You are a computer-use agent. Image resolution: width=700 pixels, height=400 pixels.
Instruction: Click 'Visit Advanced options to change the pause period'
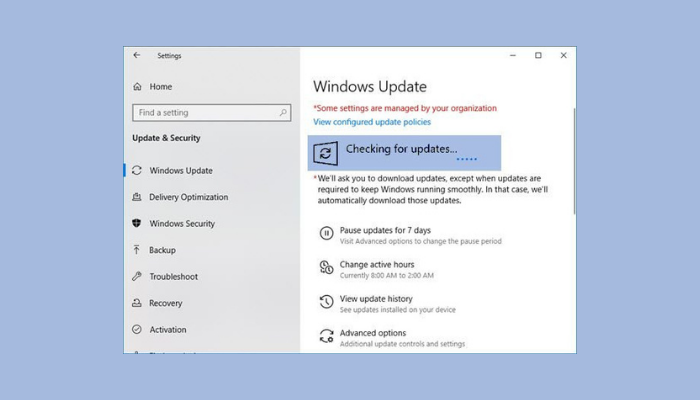(x=421, y=241)
